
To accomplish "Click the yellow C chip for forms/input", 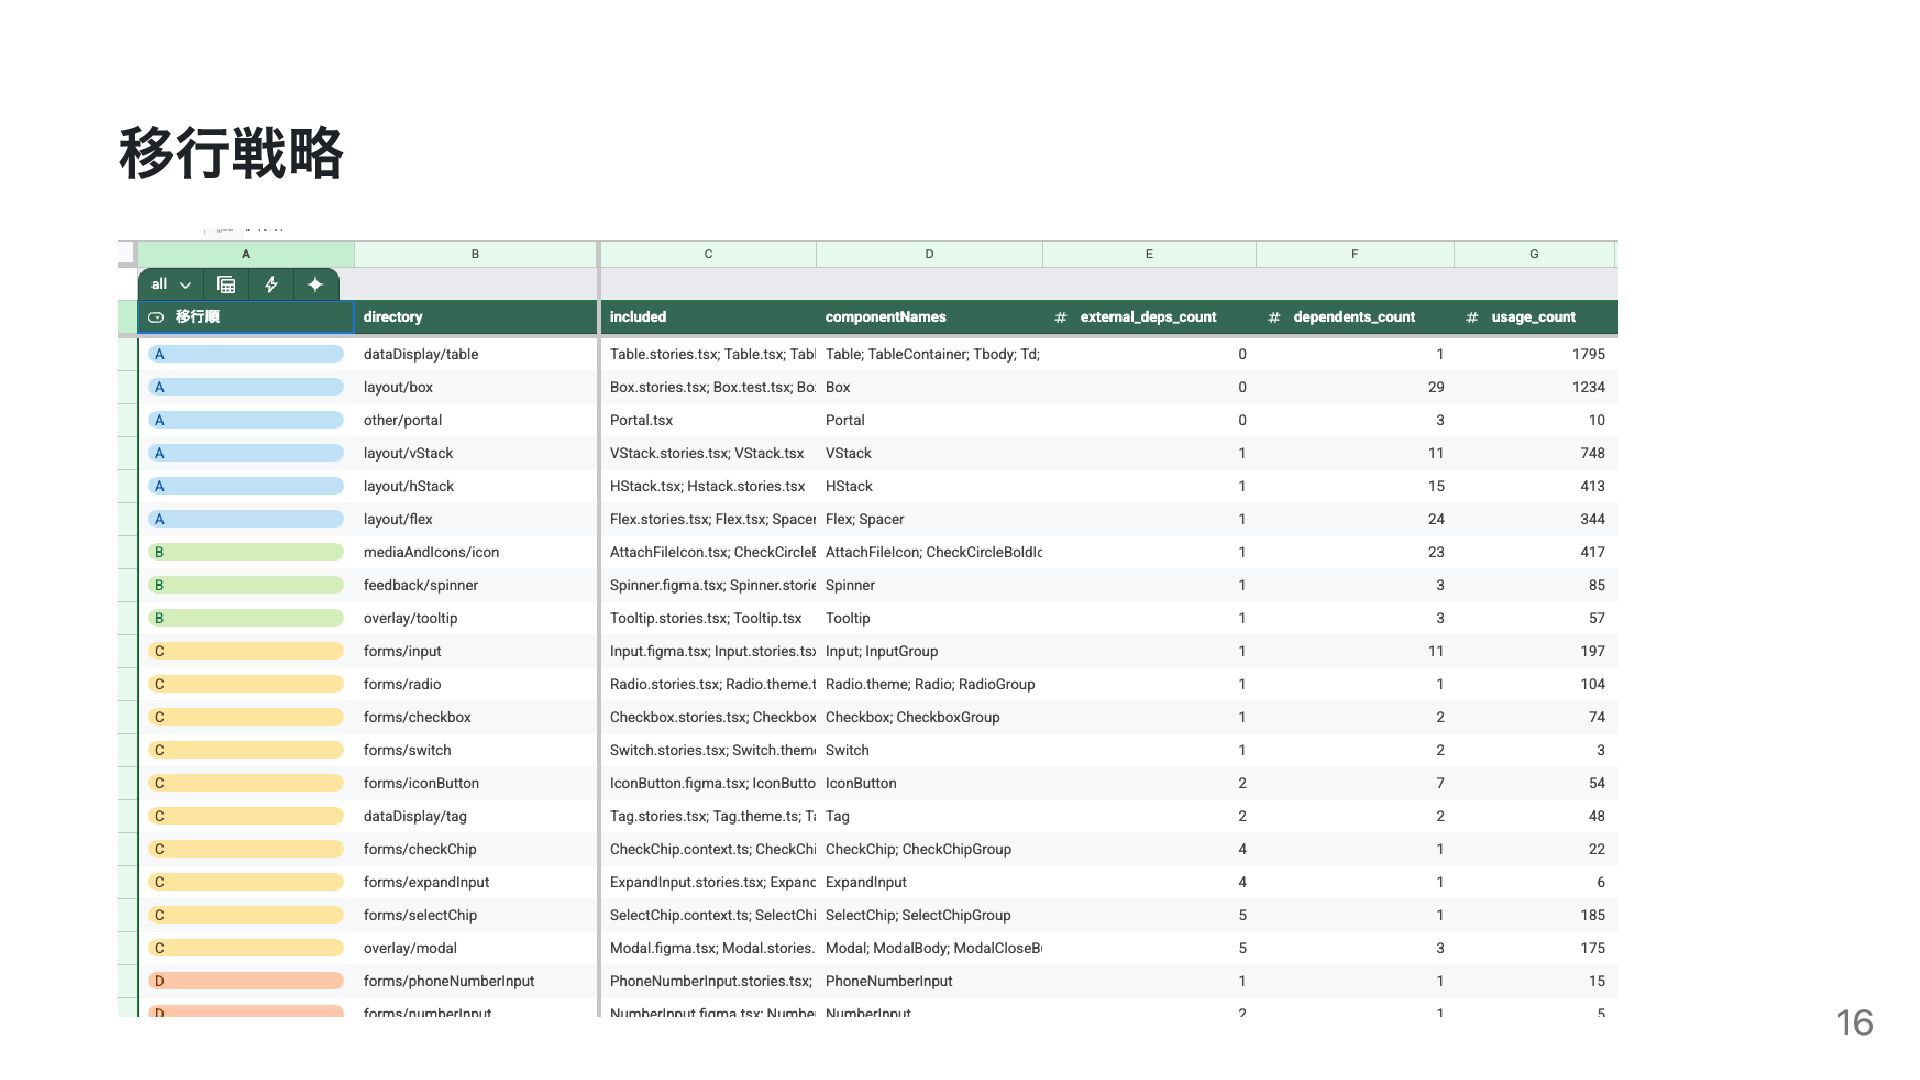I will tap(245, 651).
